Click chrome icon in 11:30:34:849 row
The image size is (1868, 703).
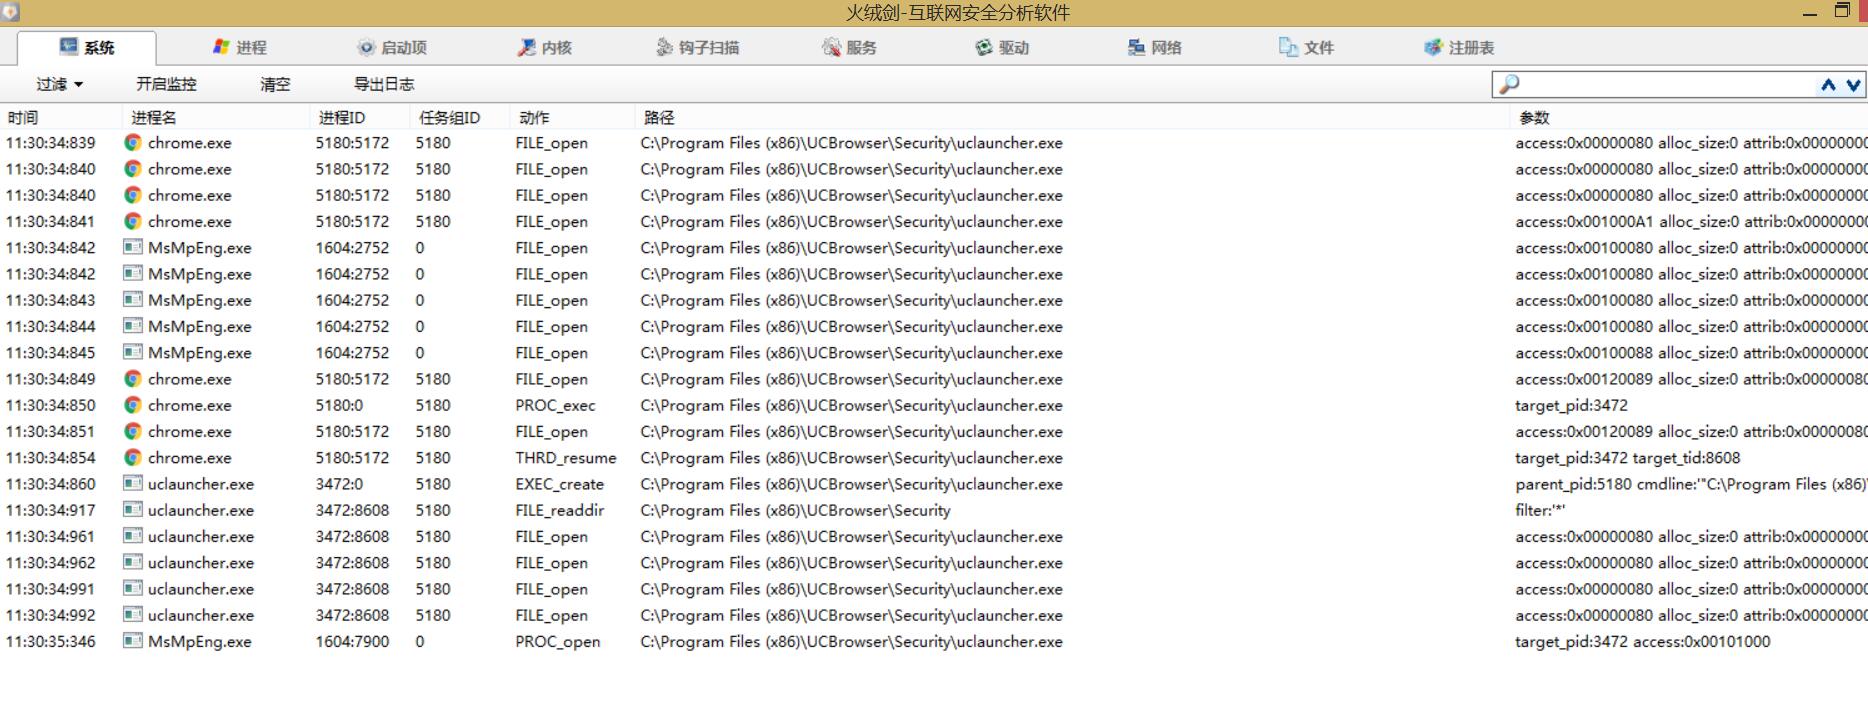tap(133, 379)
